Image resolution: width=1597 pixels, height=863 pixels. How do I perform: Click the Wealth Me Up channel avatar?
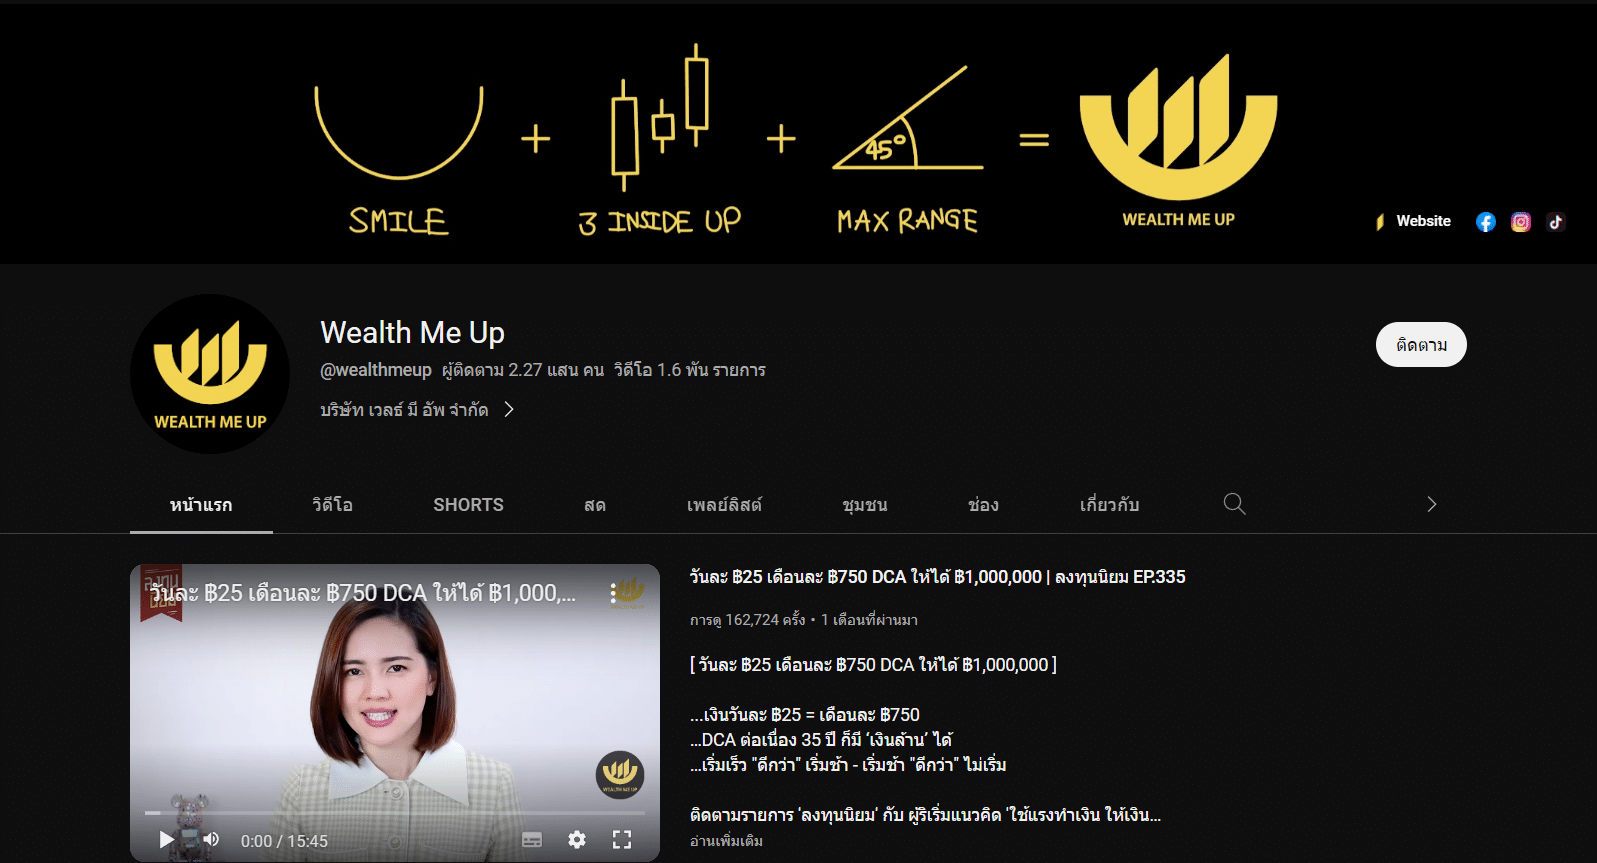(x=210, y=374)
